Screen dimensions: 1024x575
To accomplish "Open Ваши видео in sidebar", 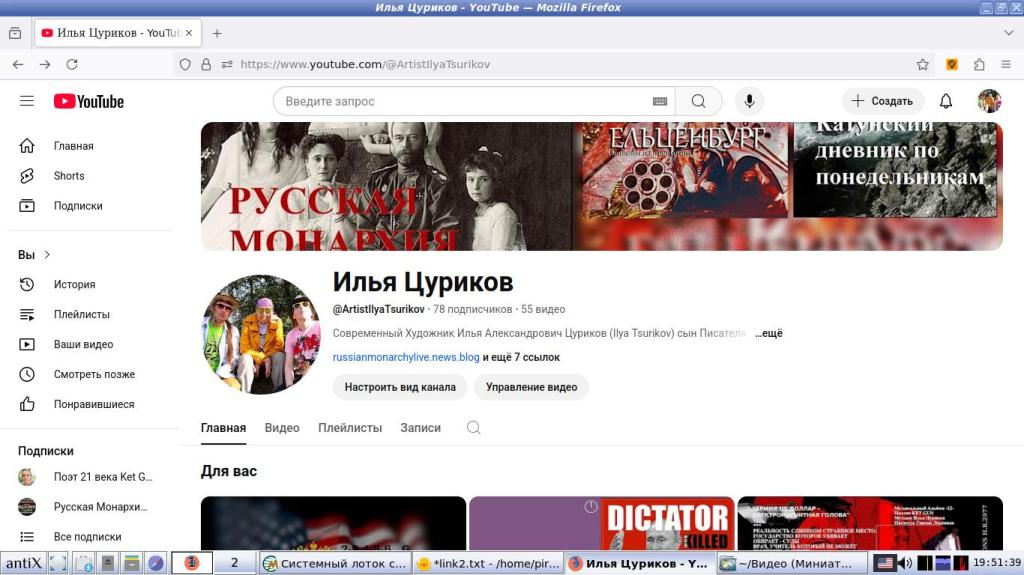I will (x=89, y=344).
